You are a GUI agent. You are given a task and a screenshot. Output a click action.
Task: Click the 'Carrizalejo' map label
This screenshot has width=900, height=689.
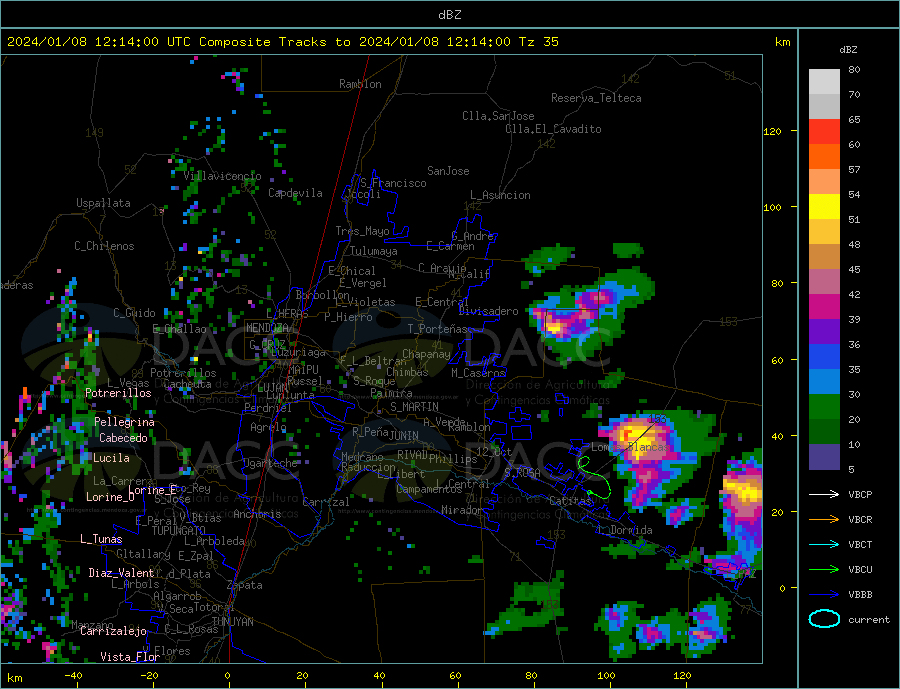[x=113, y=631]
